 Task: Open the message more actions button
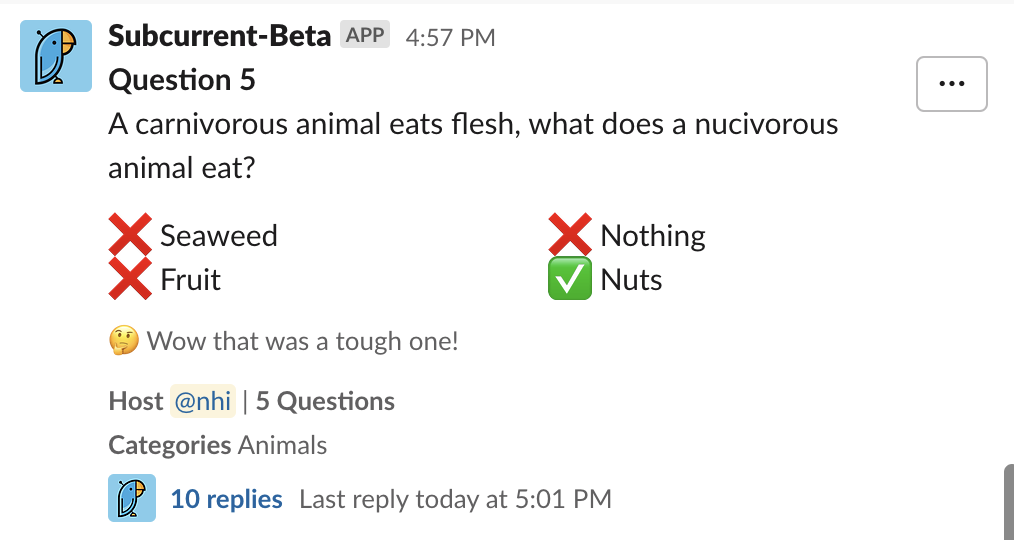point(951,83)
